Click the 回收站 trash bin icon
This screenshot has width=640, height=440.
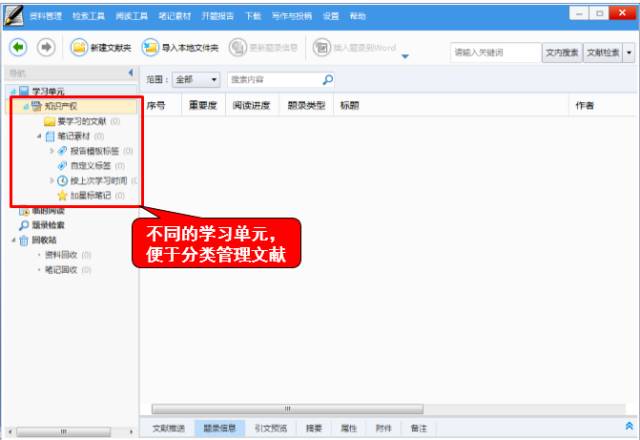[24, 240]
